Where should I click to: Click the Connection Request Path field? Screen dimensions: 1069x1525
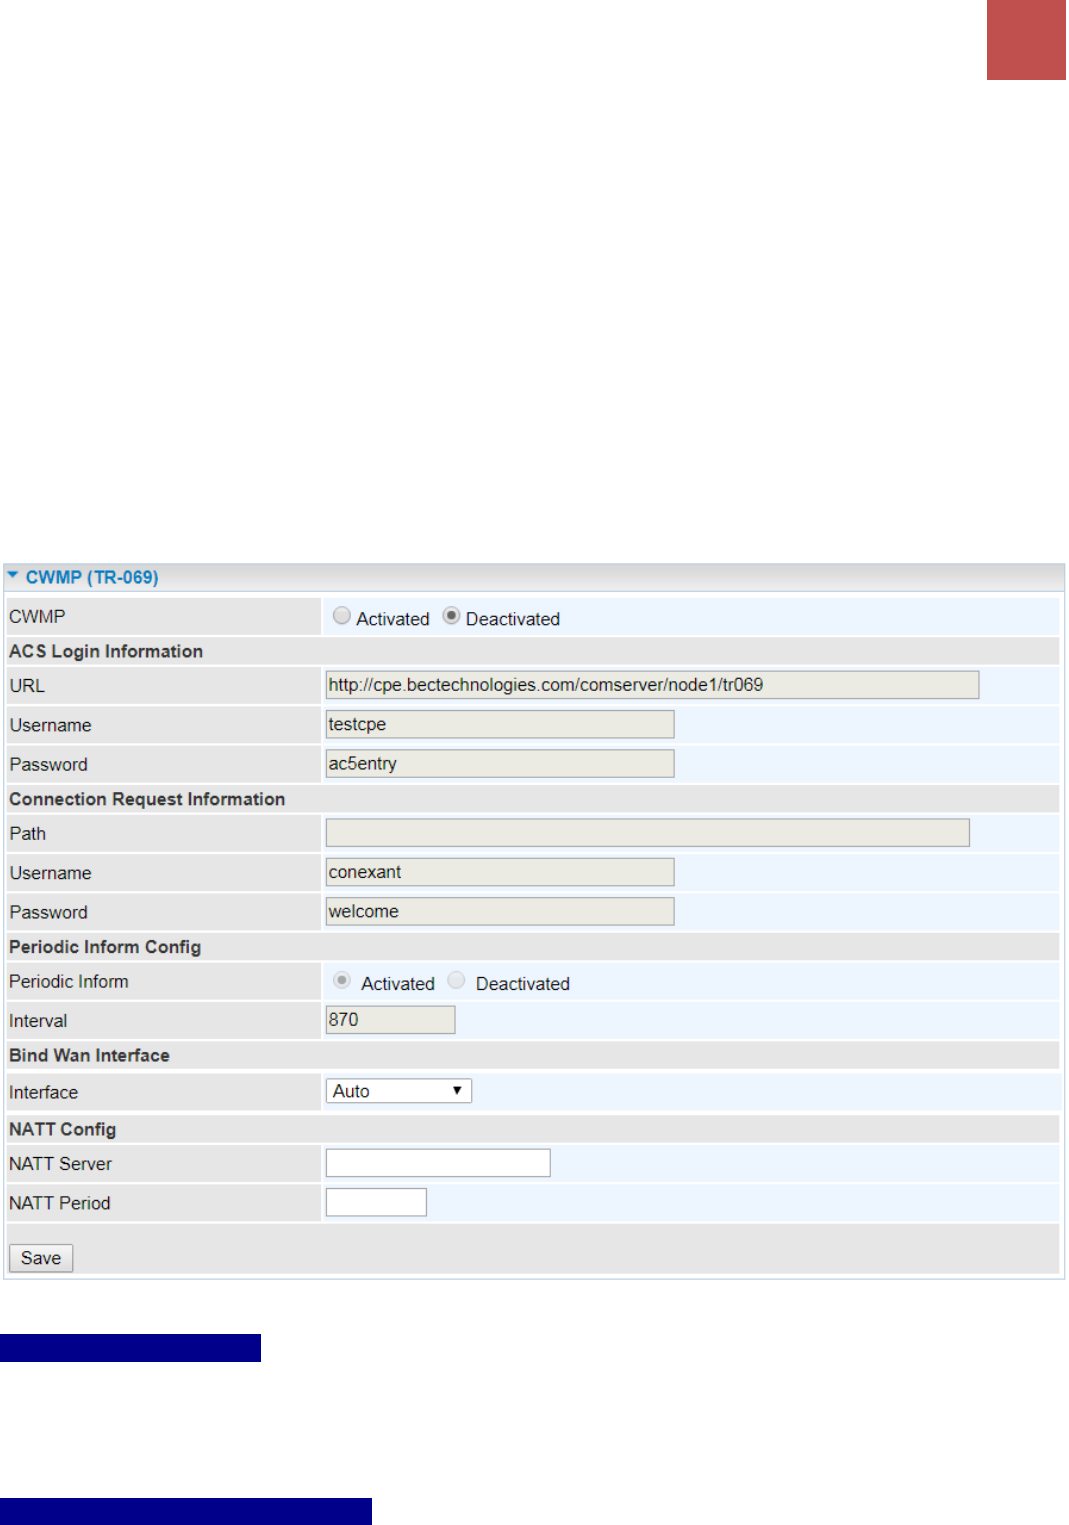(x=647, y=833)
